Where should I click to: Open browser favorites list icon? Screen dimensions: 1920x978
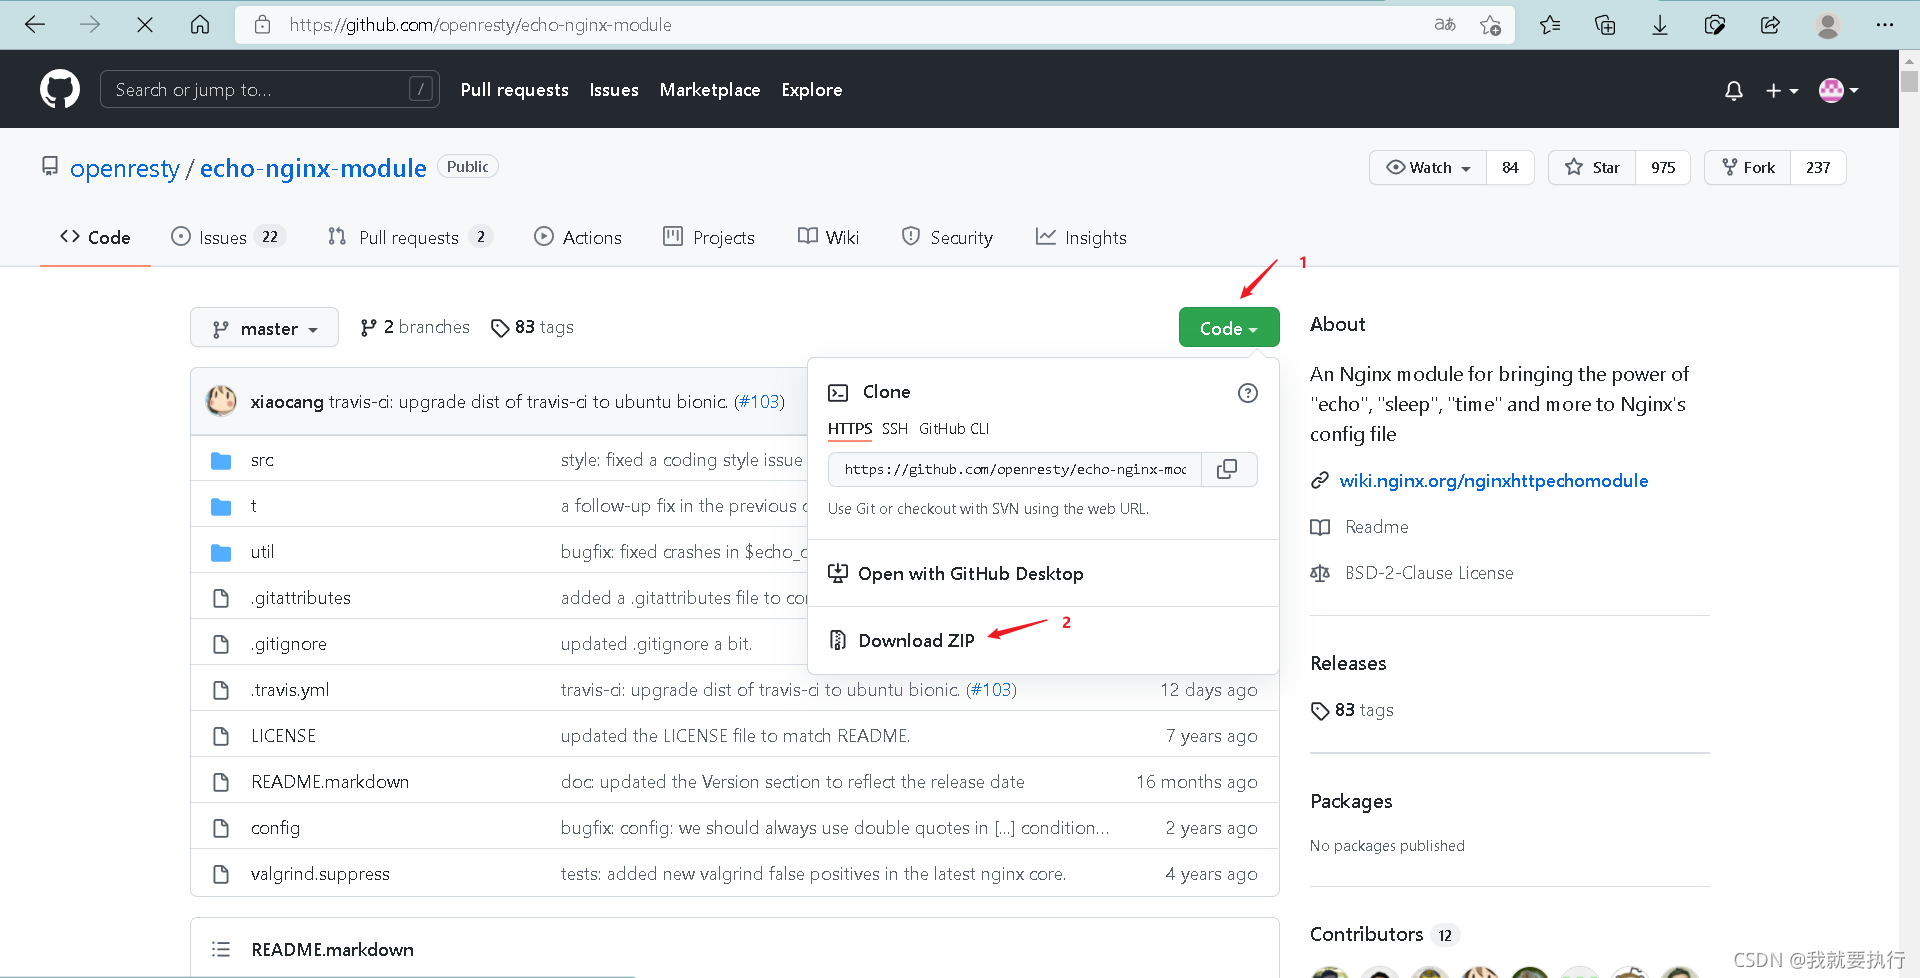(1550, 25)
